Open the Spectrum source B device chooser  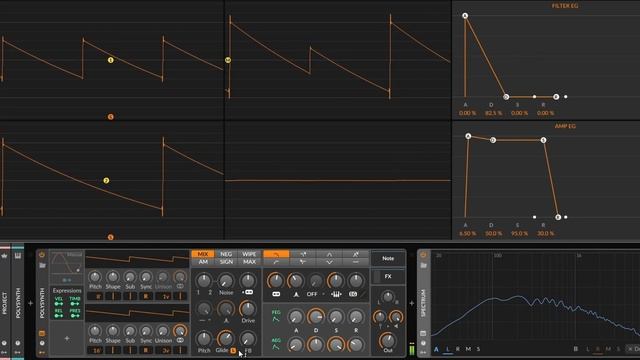coord(634,349)
